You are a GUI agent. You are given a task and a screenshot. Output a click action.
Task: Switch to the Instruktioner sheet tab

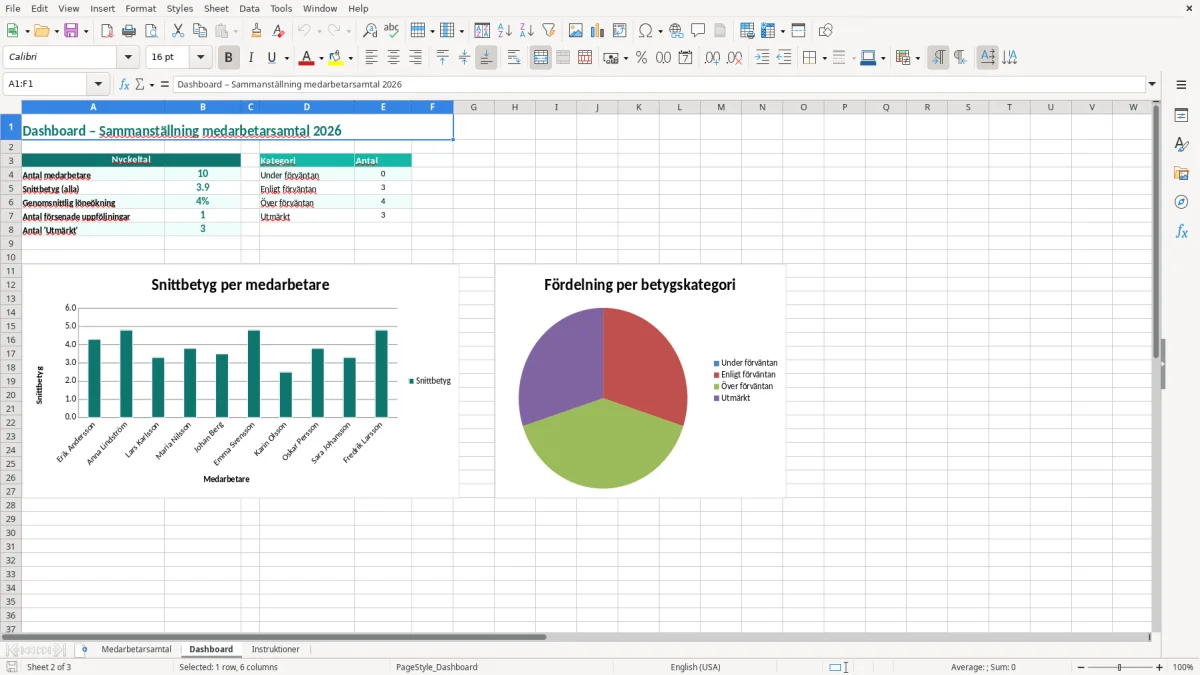[x=276, y=649]
